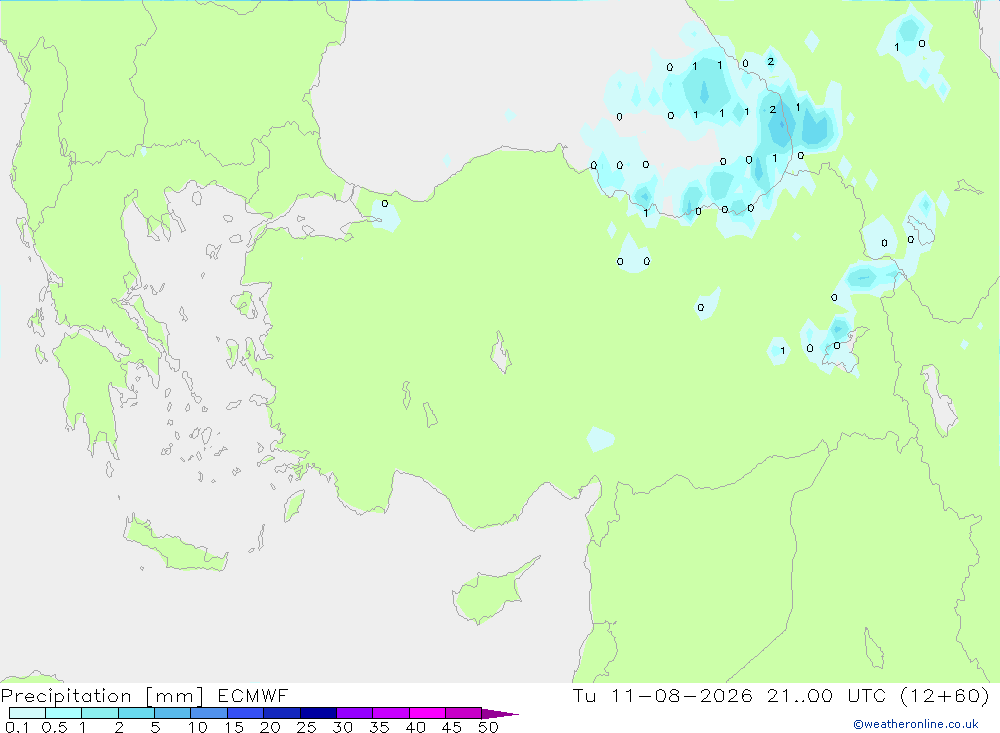Click the '21..00 UTC' time label
1000x733 pixels.
tap(827, 695)
